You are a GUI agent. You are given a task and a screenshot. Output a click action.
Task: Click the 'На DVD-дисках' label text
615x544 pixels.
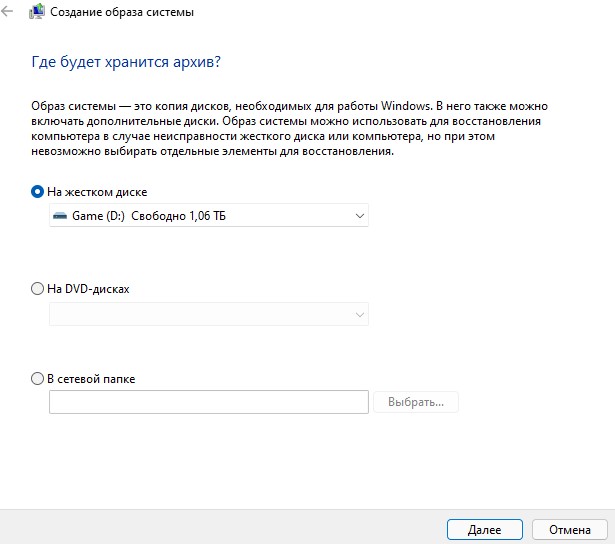coord(88,289)
